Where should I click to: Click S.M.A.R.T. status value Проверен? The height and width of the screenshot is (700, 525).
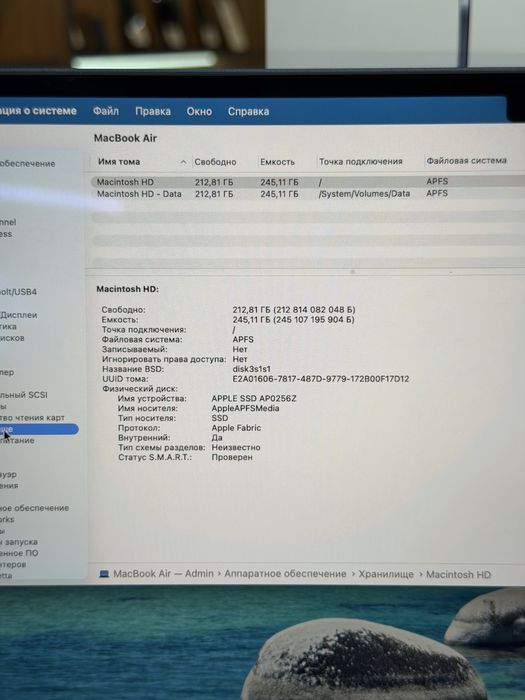point(232,457)
